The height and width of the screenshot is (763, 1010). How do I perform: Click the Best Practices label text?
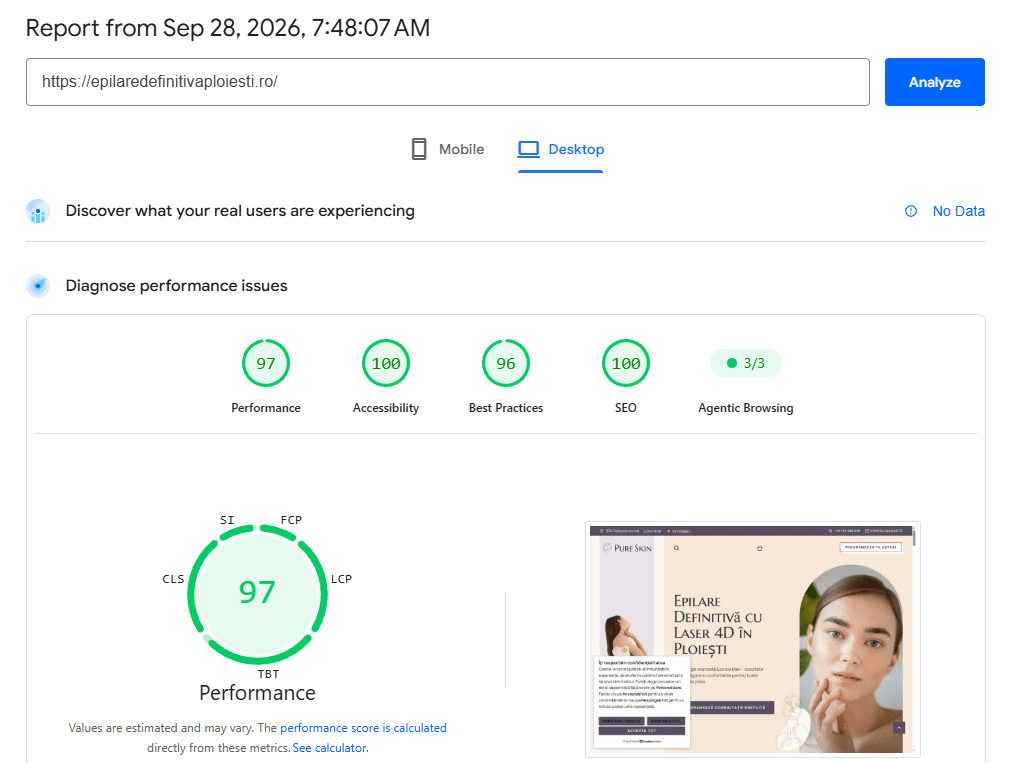click(x=506, y=408)
